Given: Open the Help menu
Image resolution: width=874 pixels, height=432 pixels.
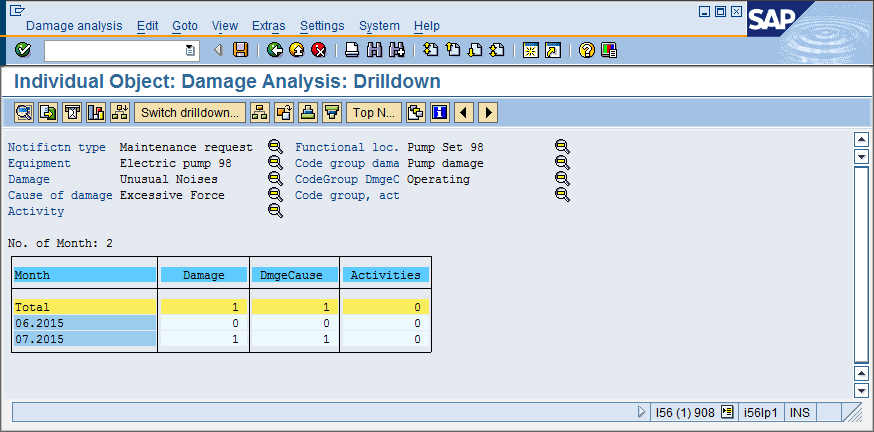Looking at the screenshot, I should coord(427,26).
